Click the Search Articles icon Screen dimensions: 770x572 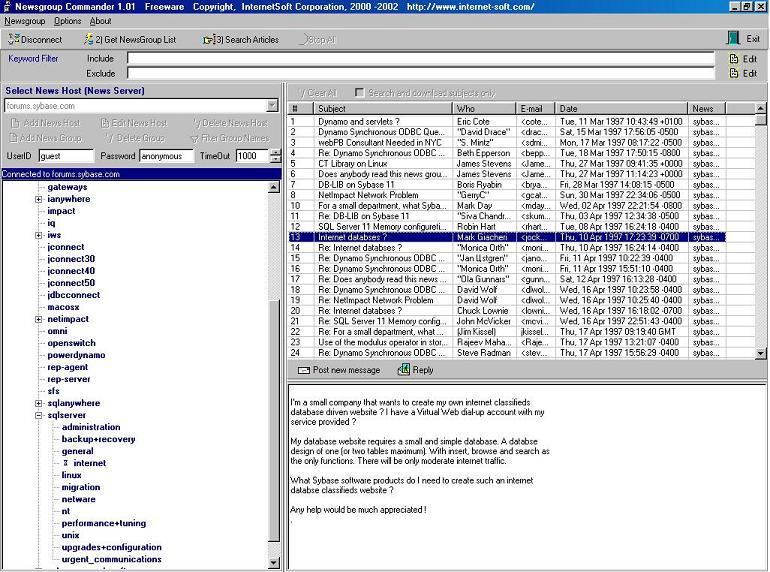208,40
